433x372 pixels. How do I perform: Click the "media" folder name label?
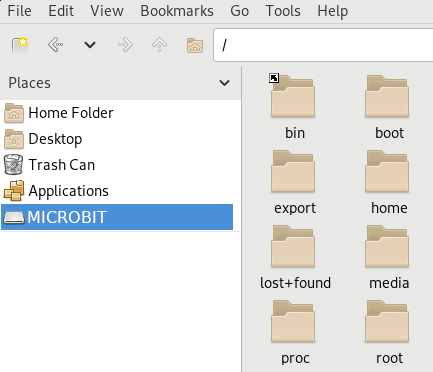click(389, 283)
